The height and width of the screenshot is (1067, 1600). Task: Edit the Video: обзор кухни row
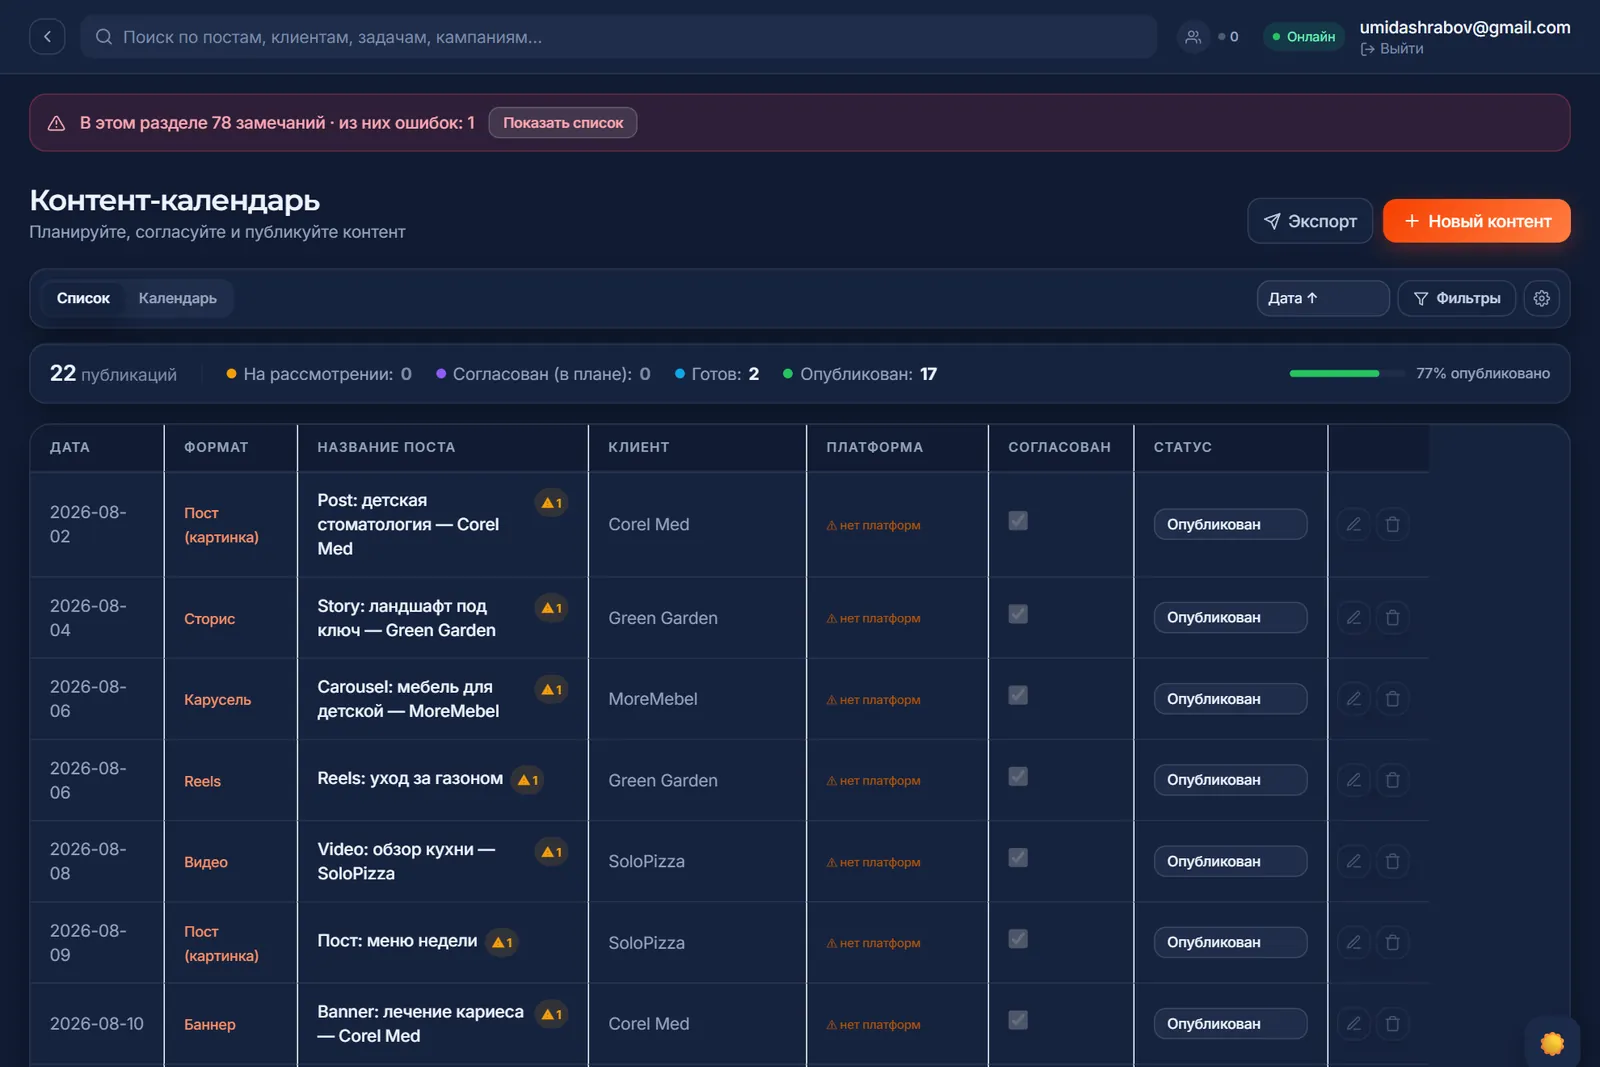[1354, 861]
